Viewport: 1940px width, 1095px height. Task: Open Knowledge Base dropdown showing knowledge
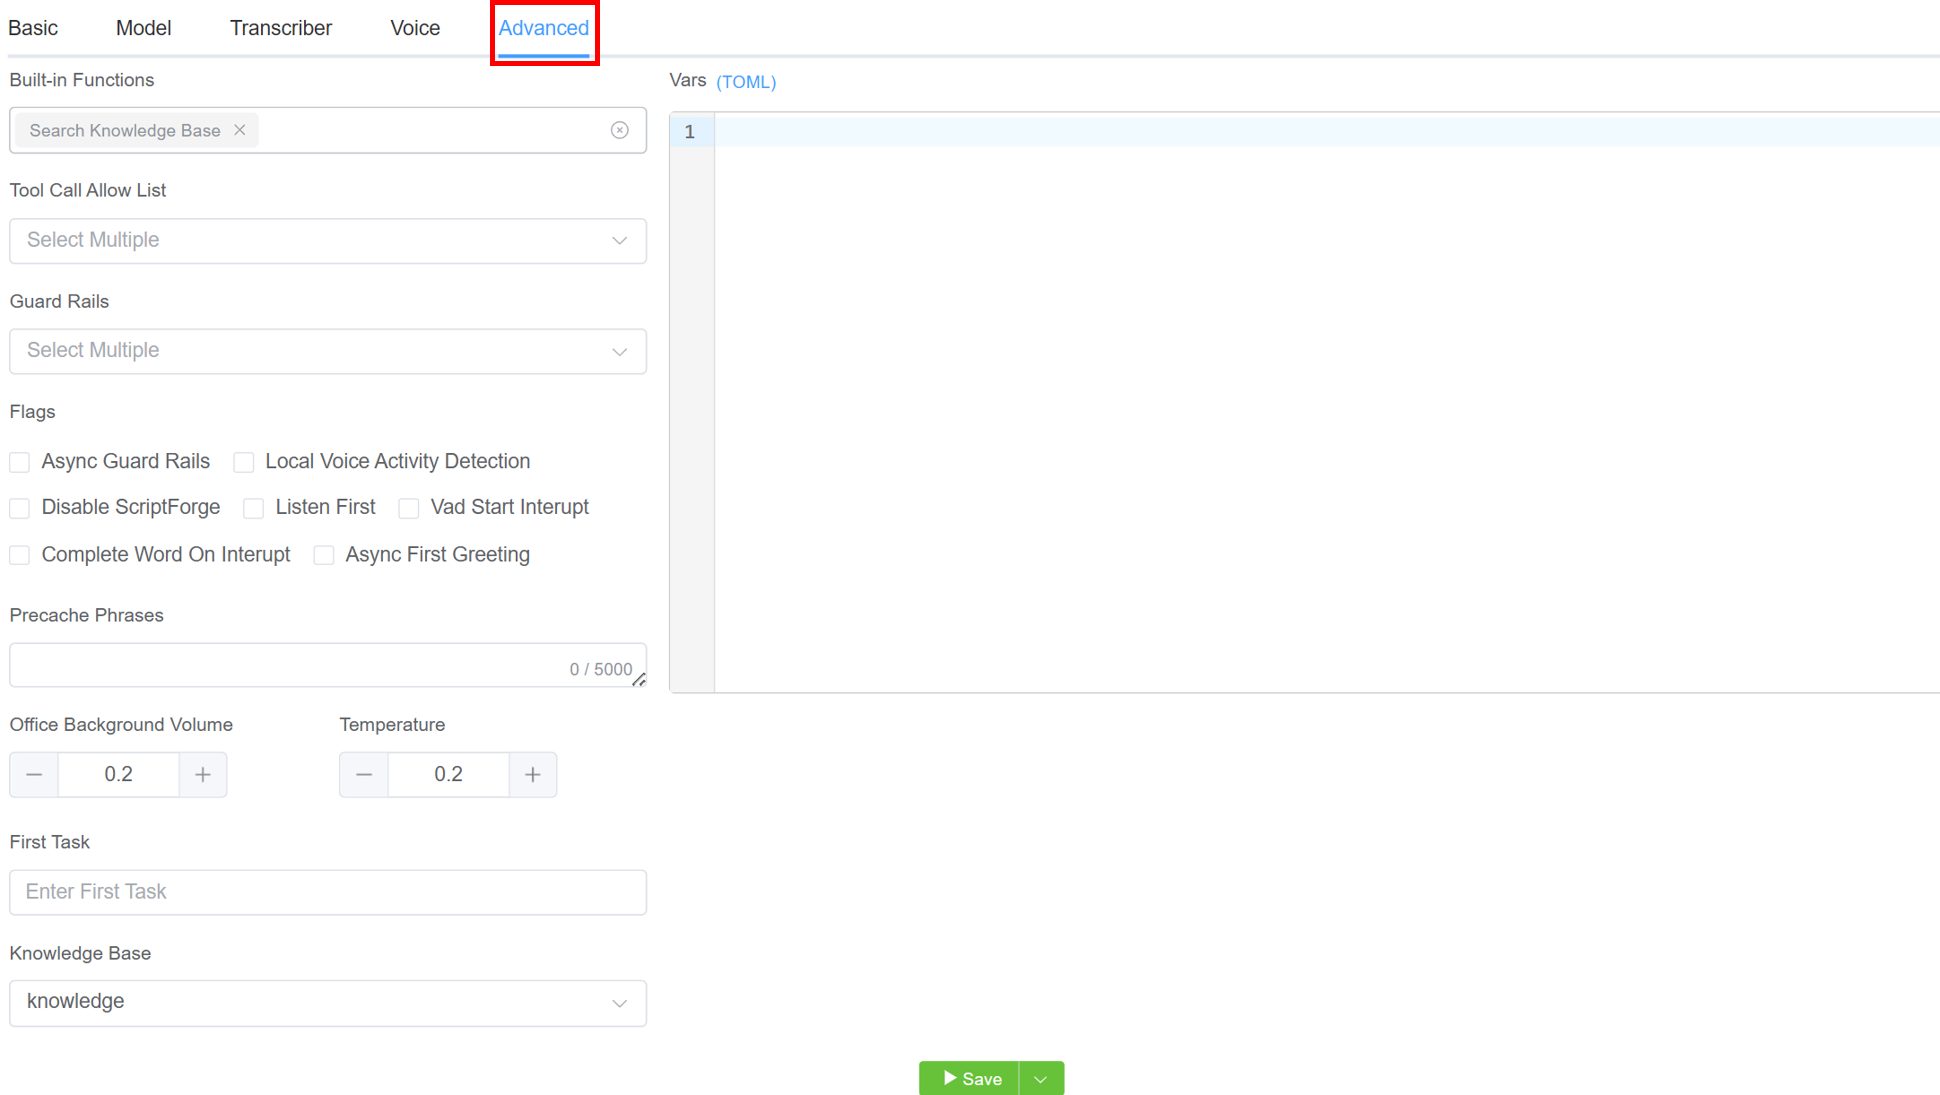point(328,1002)
